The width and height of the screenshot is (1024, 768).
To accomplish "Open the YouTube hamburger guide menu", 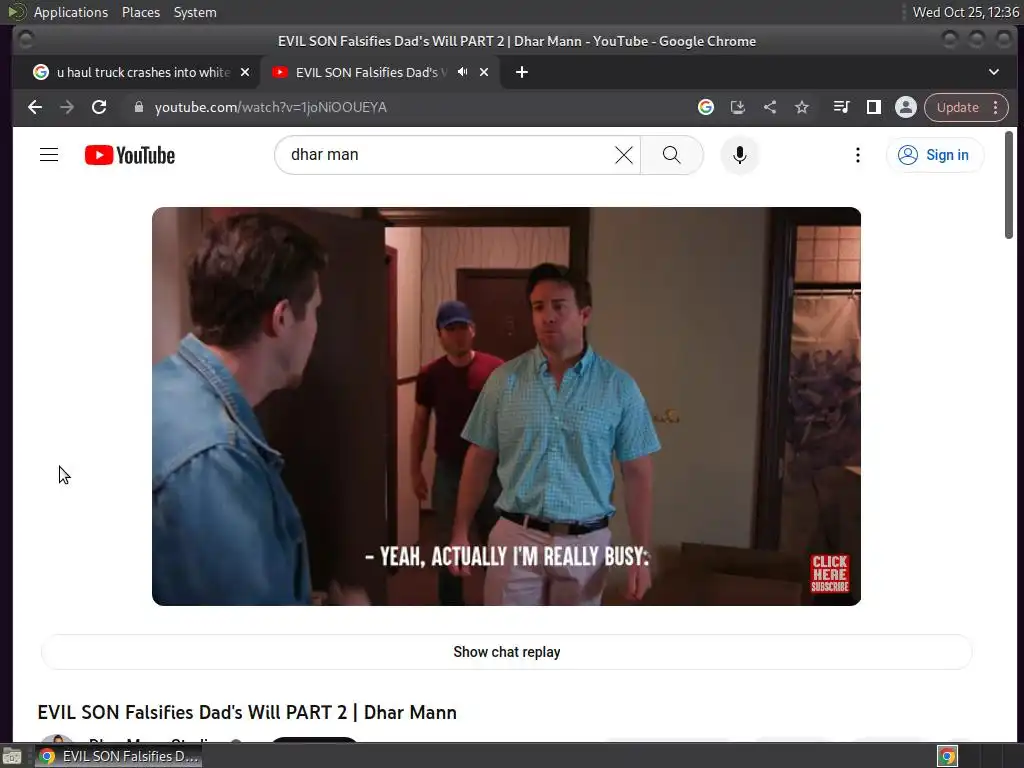I will click(49, 155).
